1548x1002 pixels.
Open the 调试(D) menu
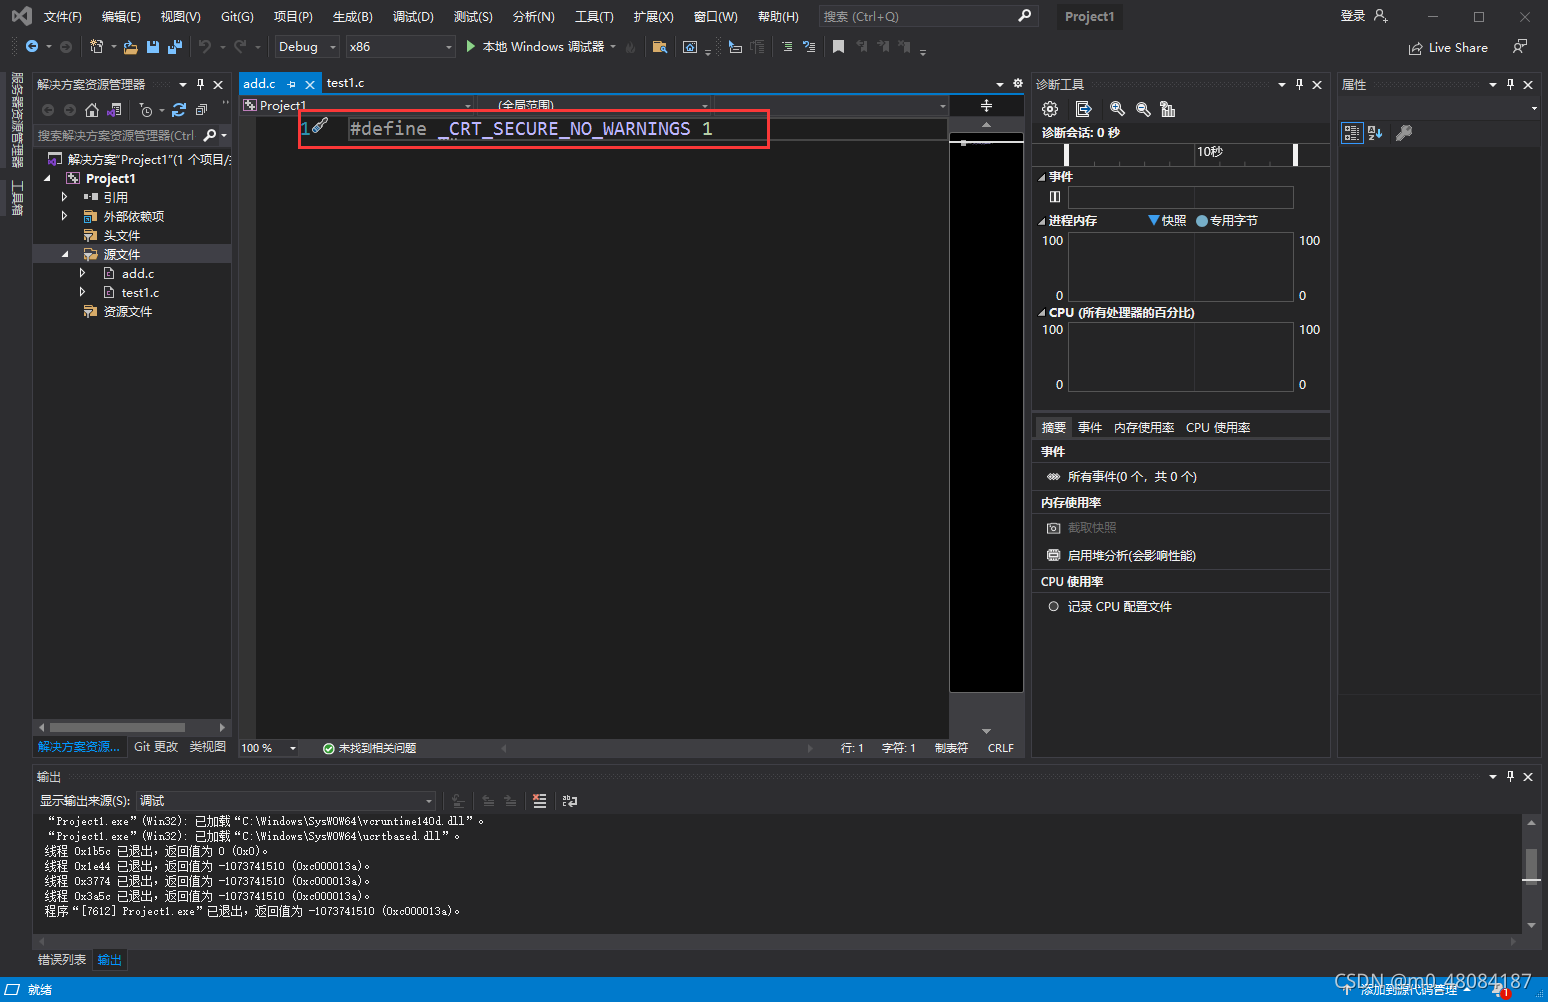tap(413, 16)
